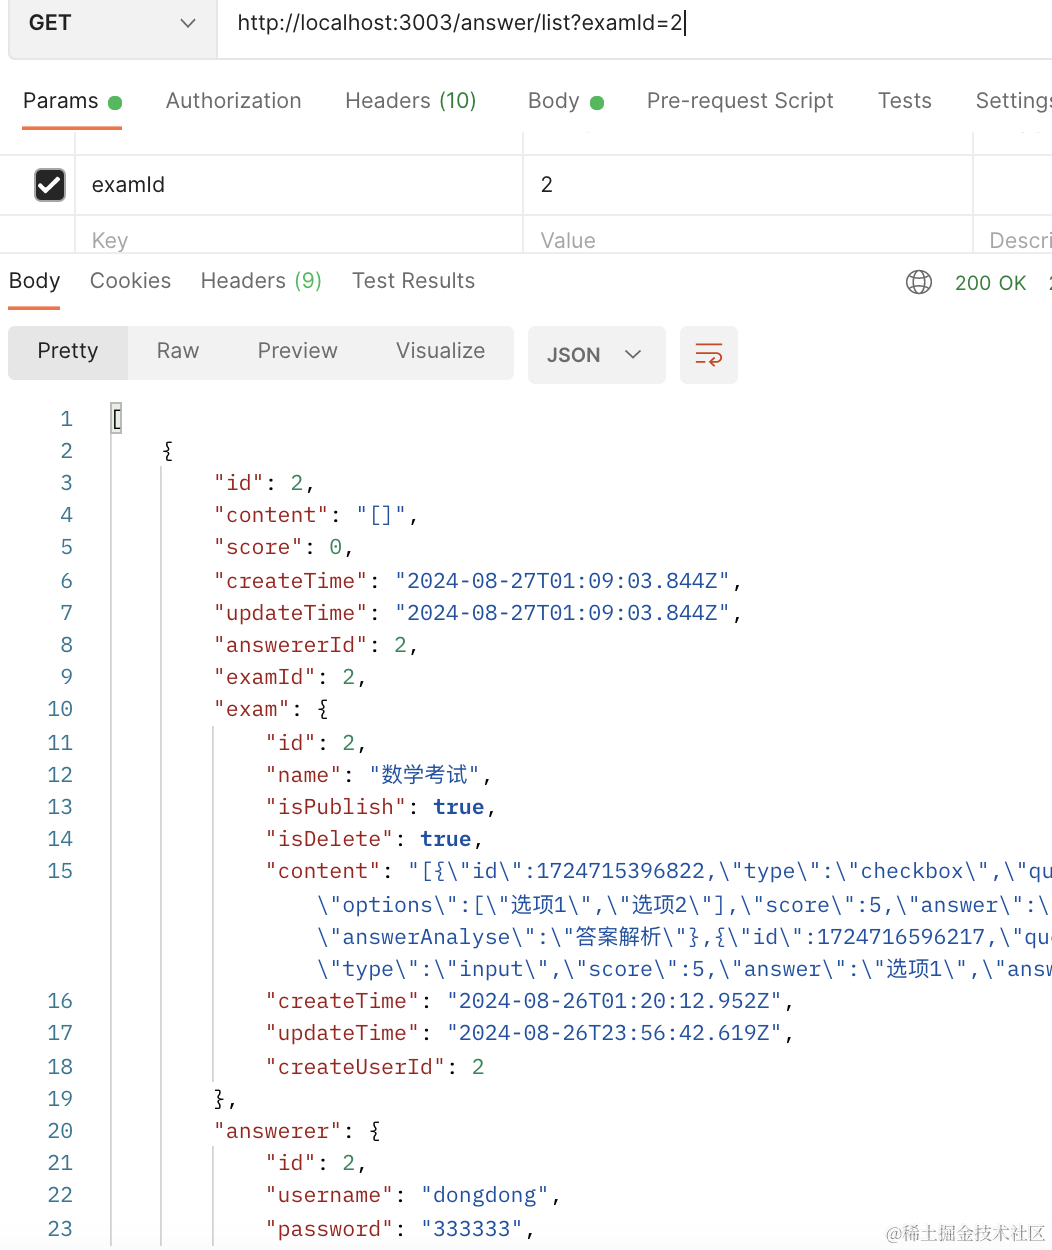Viewport: 1052px width, 1250px height.
Task: Select the request Body tab
Action: pyautogui.click(x=554, y=101)
